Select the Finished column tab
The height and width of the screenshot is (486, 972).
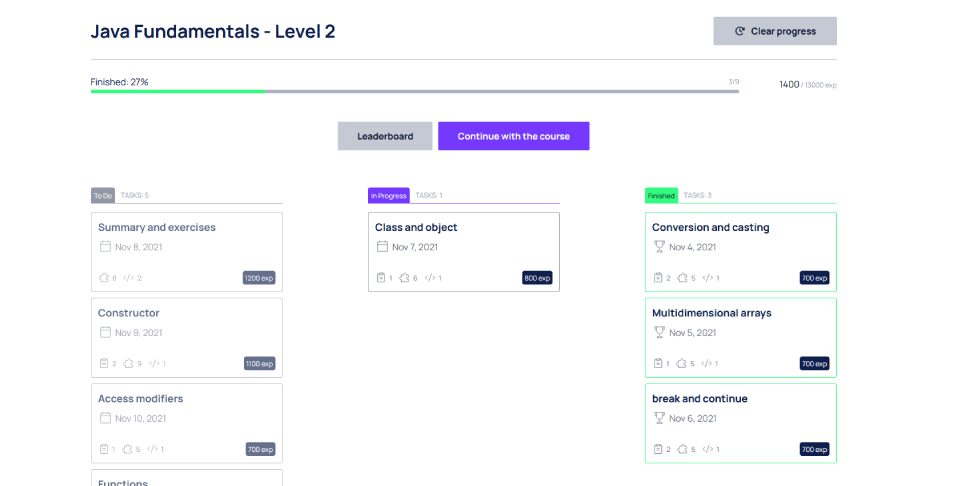click(x=661, y=195)
